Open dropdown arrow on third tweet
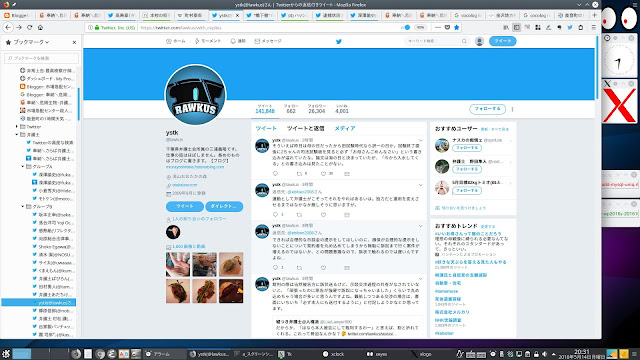640x360 pixels. pos(420,226)
